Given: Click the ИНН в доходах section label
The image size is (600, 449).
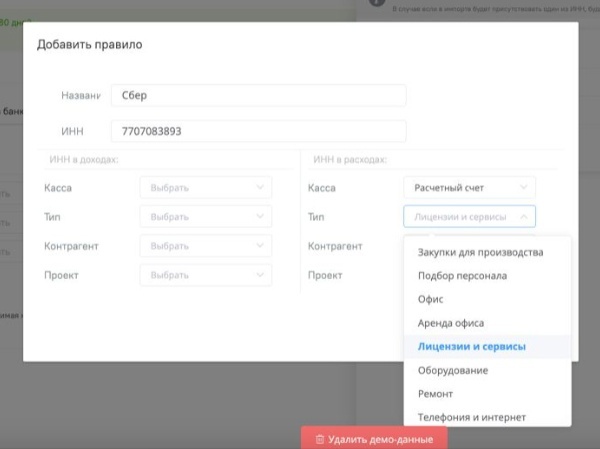Looking at the screenshot, I should click(x=84, y=160).
